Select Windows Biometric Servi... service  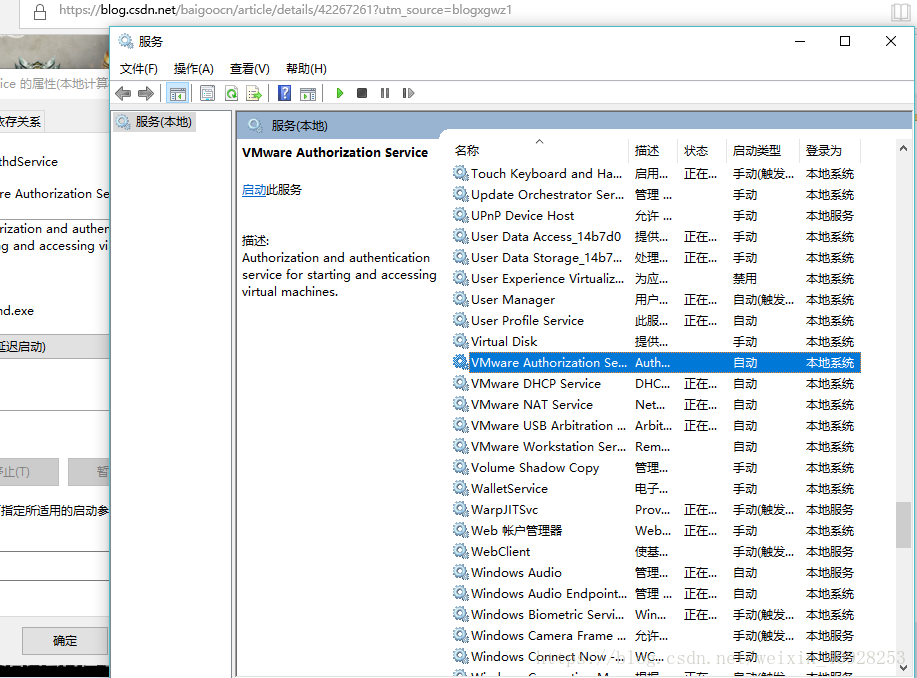coord(656,615)
